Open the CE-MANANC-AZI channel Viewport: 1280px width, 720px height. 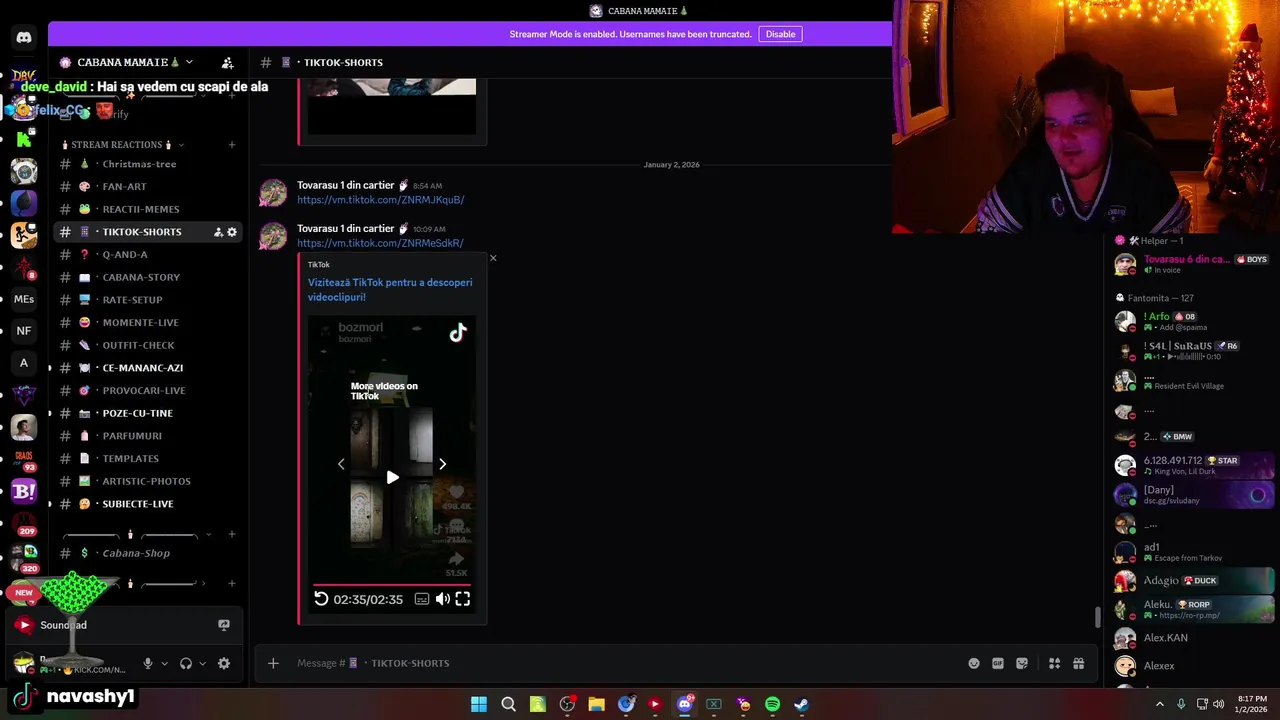(147, 368)
